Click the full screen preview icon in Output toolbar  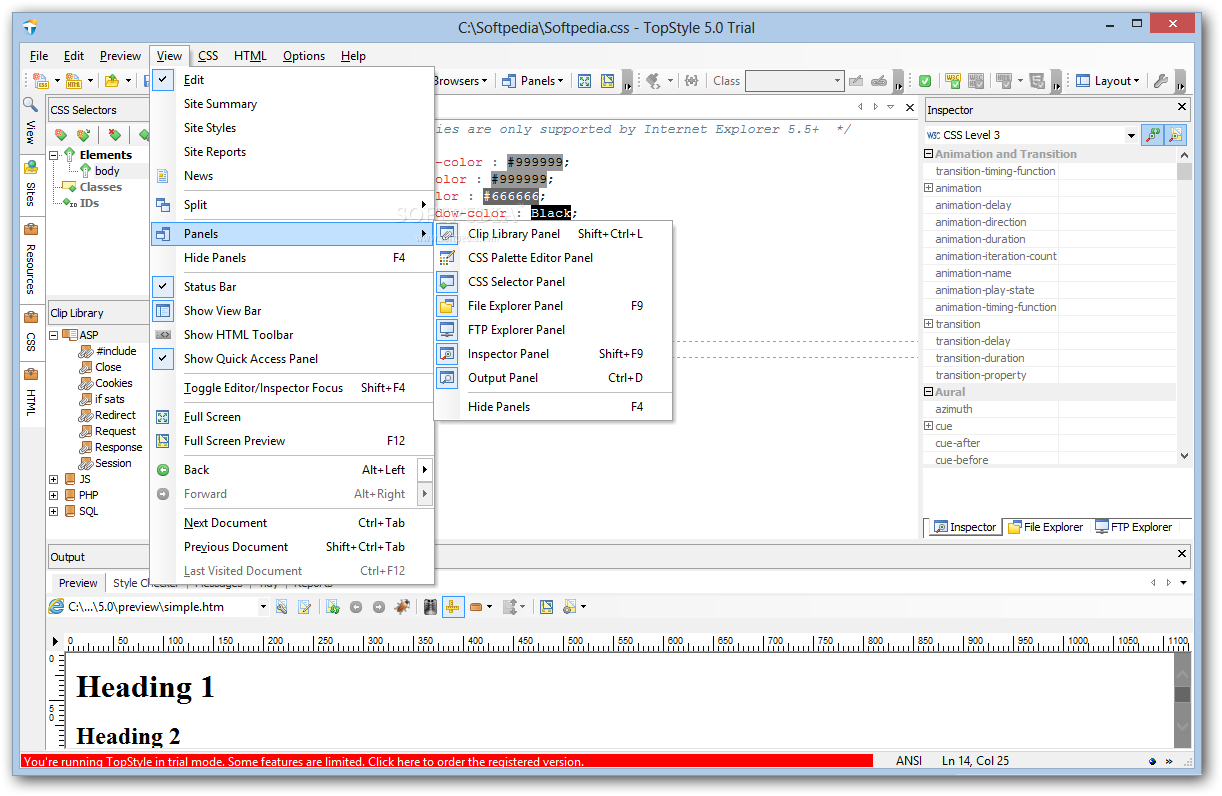[546, 606]
